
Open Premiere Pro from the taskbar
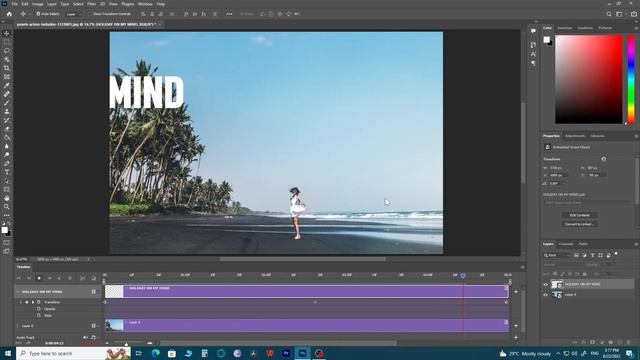tap(286, 353)
